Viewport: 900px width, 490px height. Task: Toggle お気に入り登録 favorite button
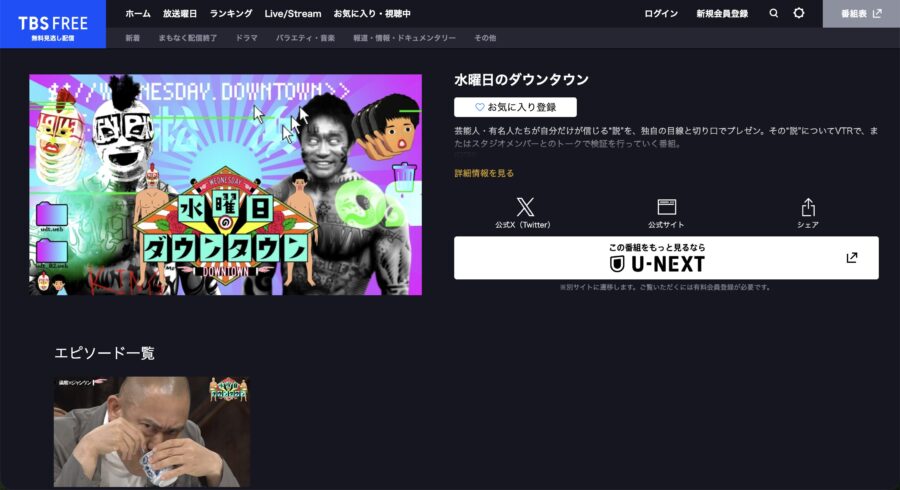(x=515, y=107)
